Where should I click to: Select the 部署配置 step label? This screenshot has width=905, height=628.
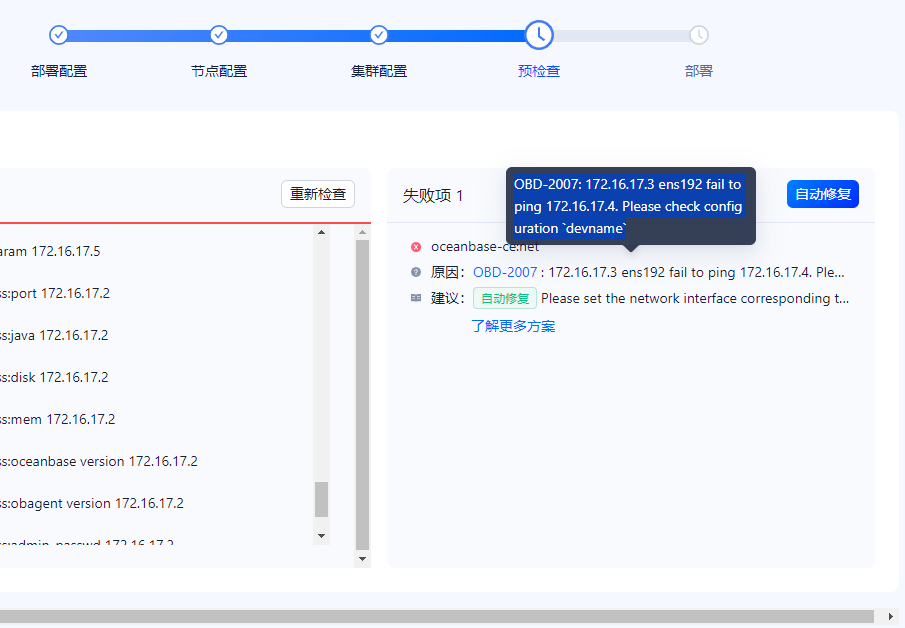[59, 71]
